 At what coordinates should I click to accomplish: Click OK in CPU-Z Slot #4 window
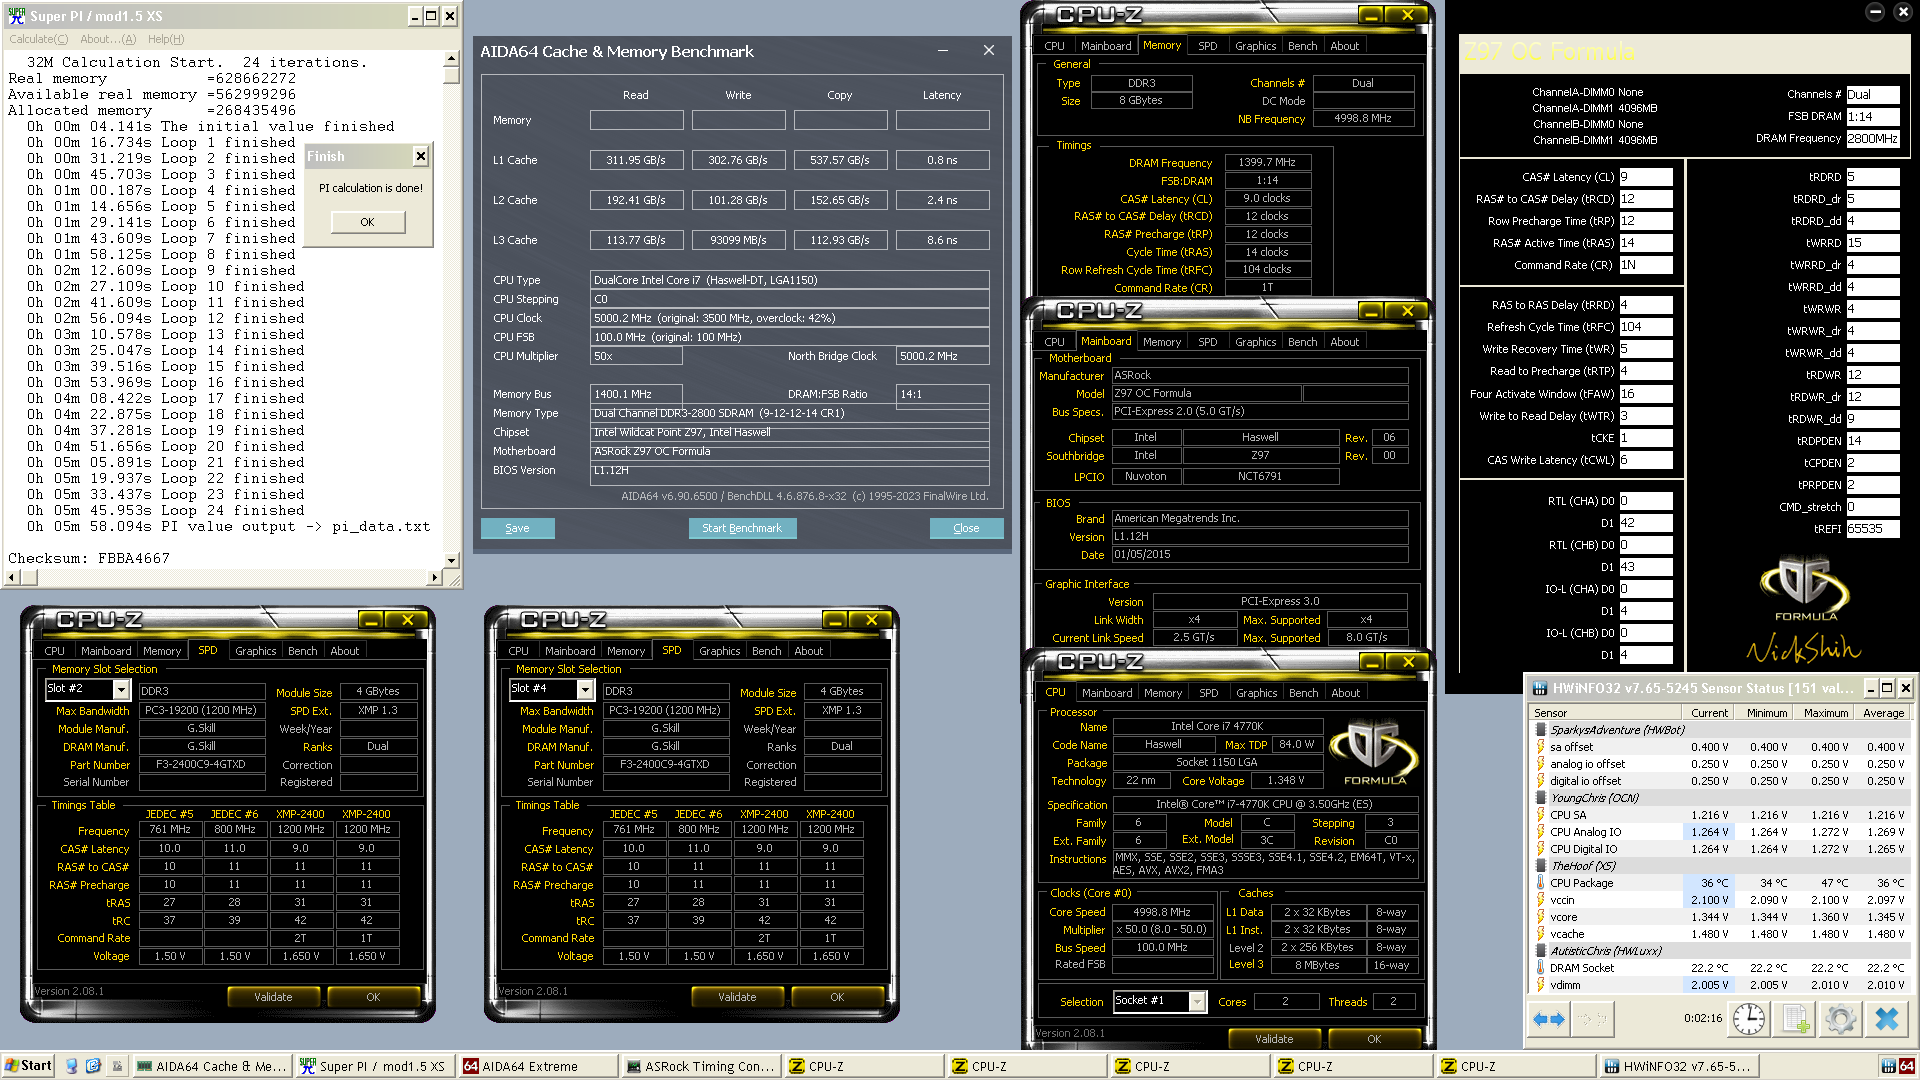[x=837, y=997]
